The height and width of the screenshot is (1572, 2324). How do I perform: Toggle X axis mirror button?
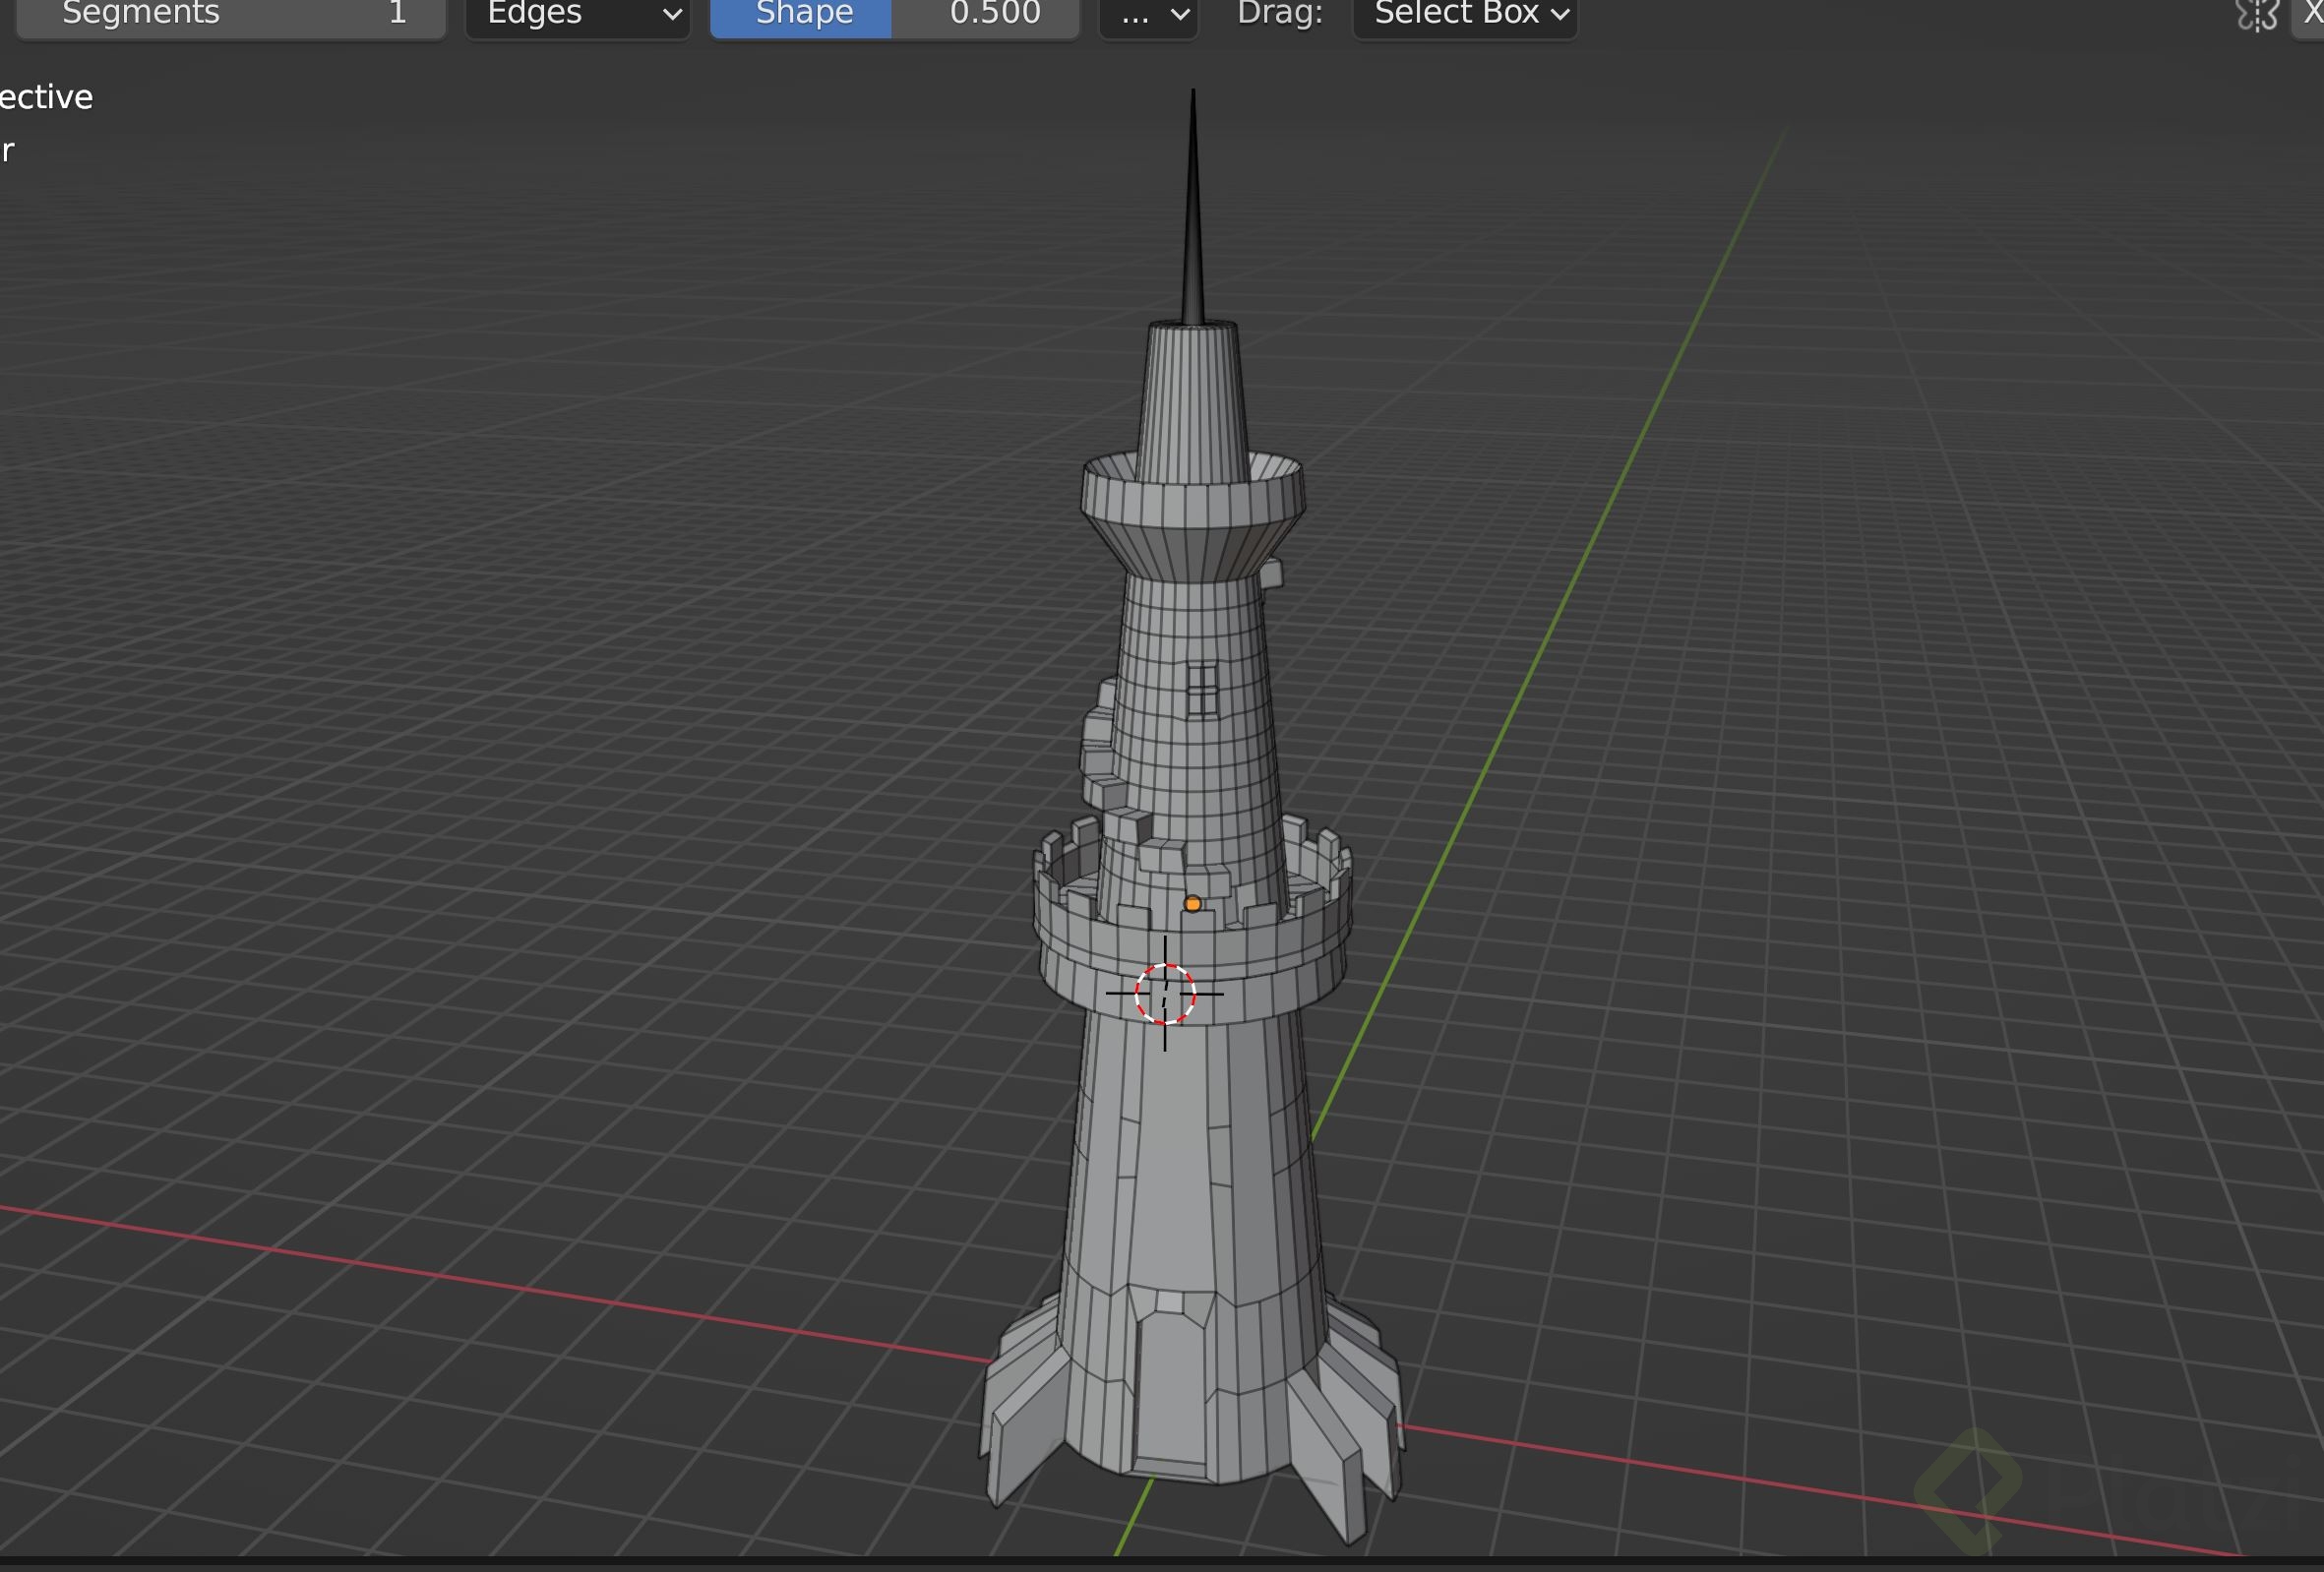(x=2312, y=14)
